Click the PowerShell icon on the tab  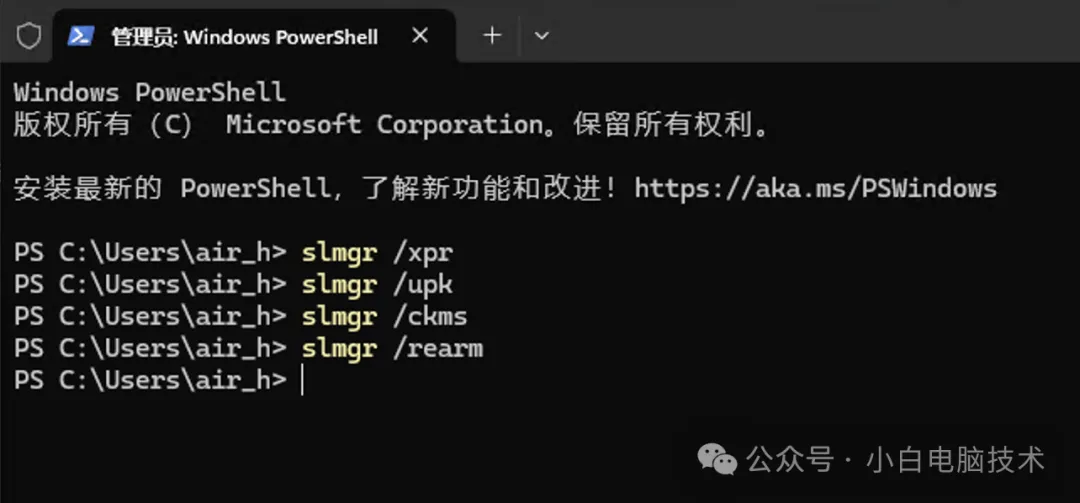pyautogui.click(x=80, y=36)
